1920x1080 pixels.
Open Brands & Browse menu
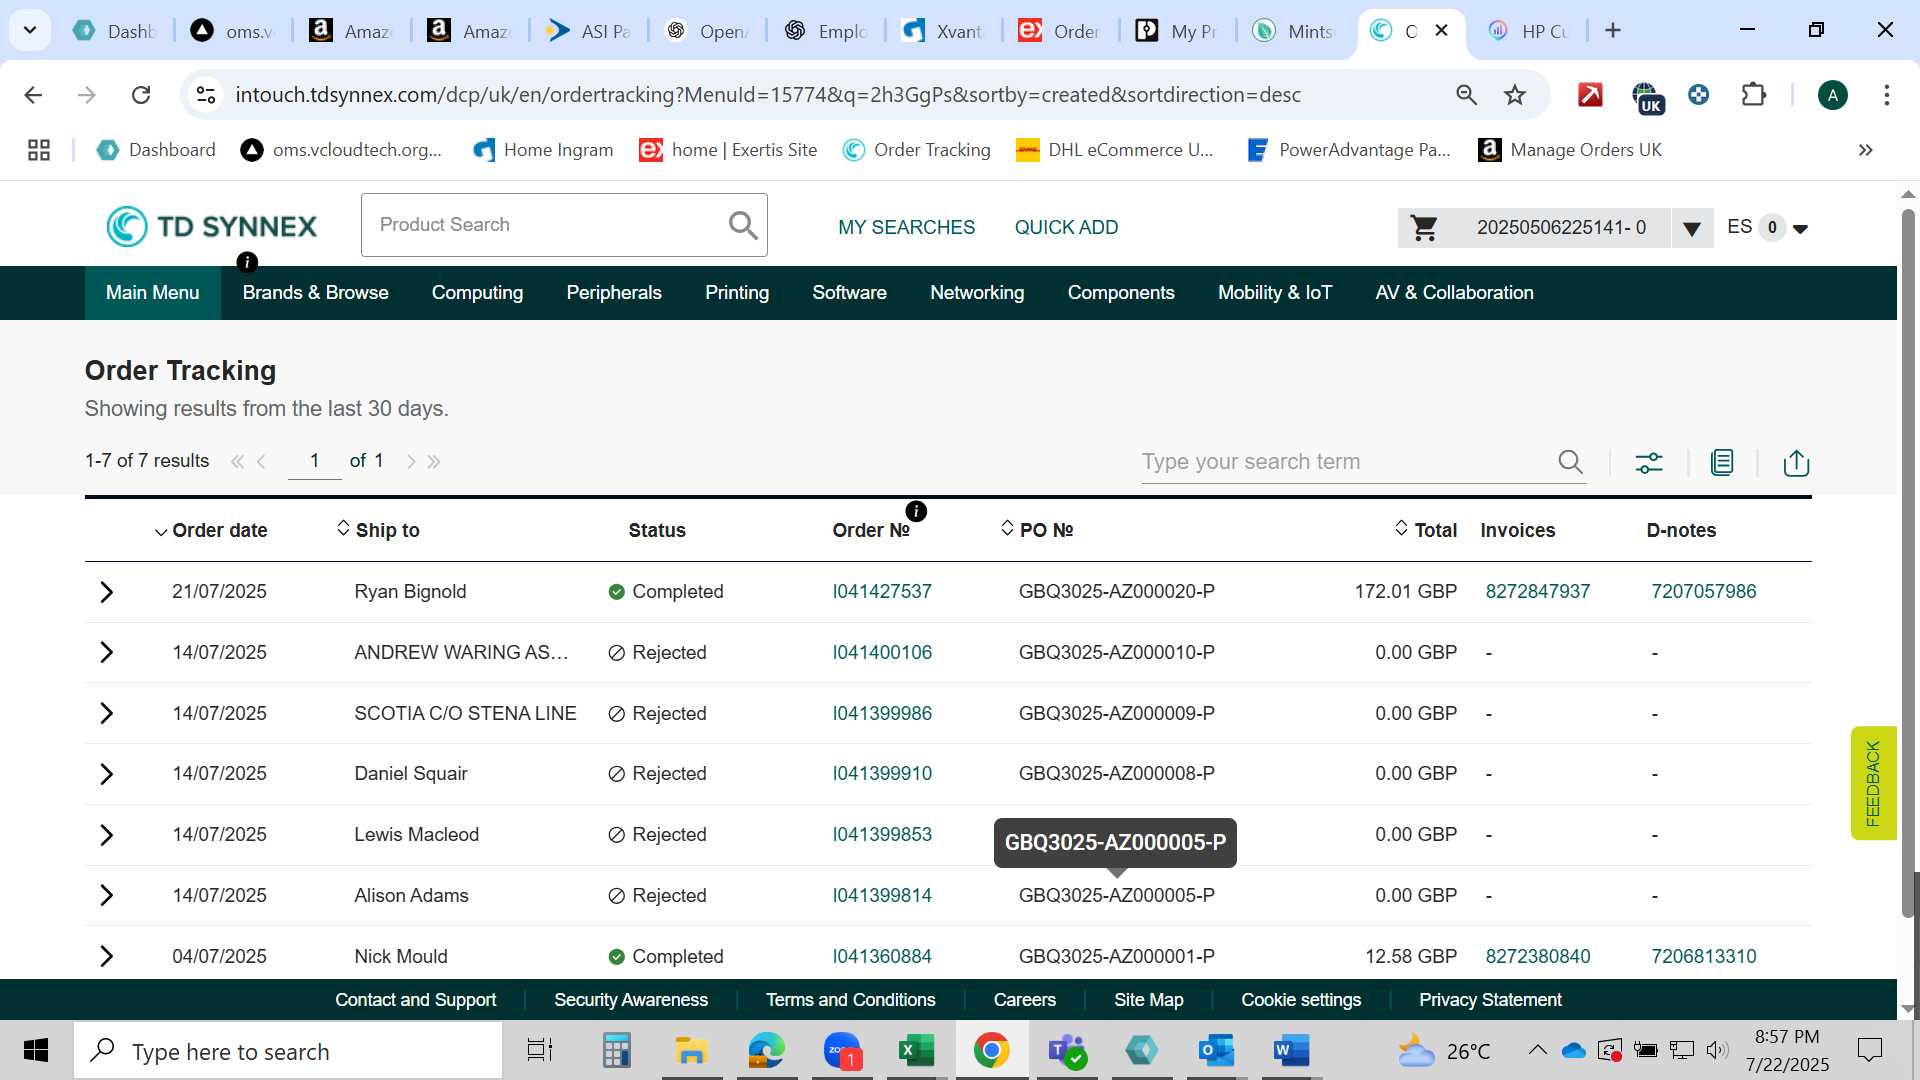tap(315, 293)
